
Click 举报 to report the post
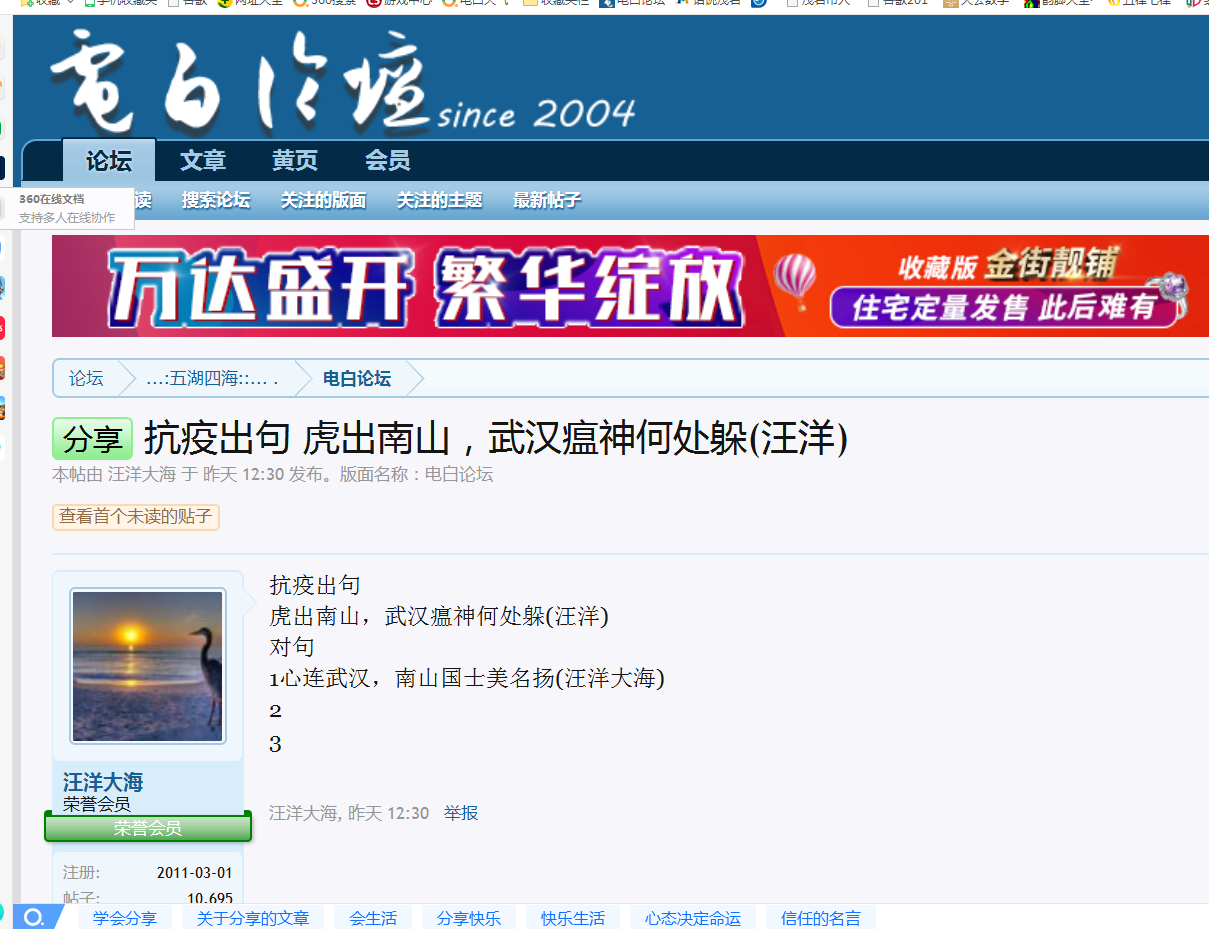[461, 813]
